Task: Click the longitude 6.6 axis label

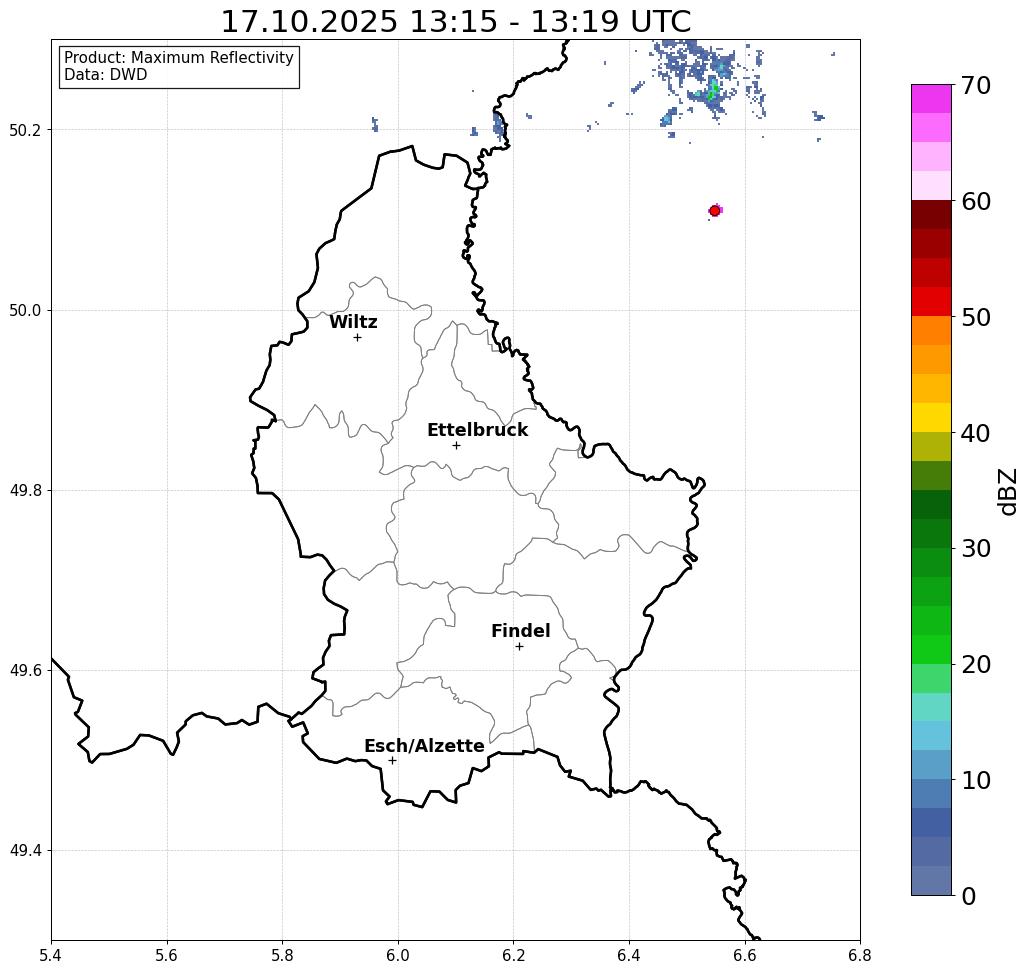Action: point(745,956)
